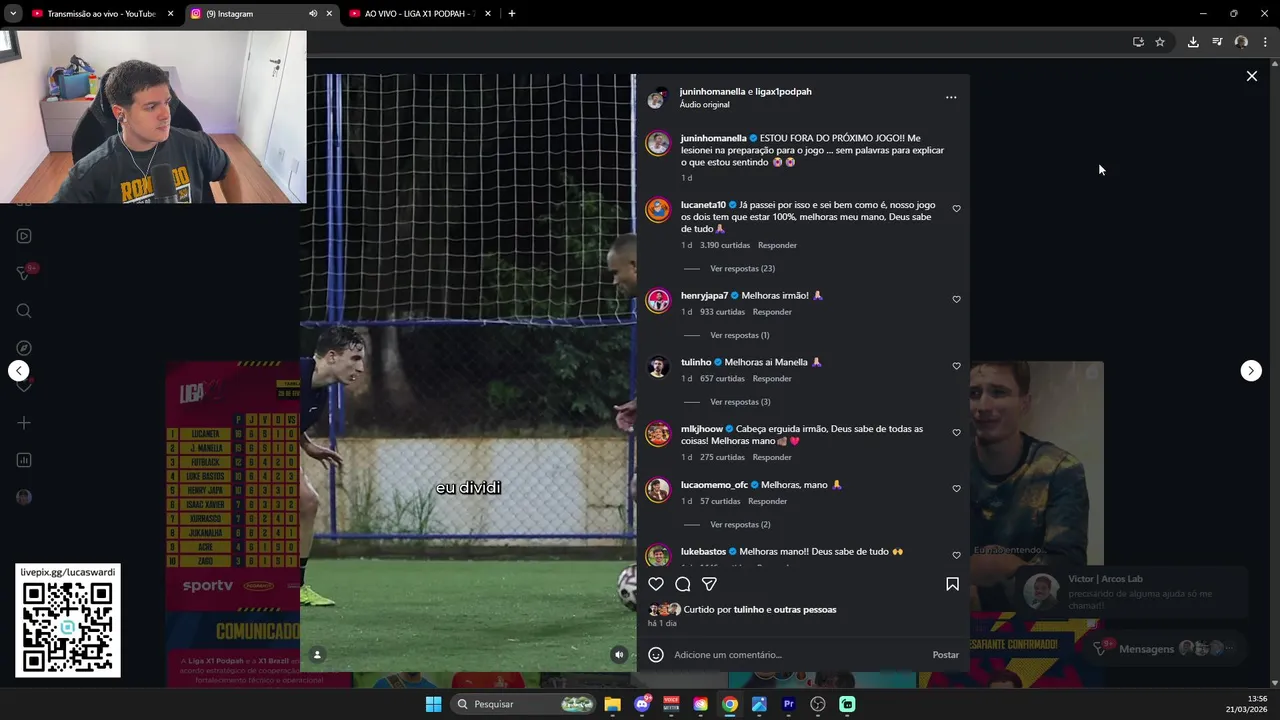
Task: Open the dashboard chart icon in sidebar
Action: point(24,460)
